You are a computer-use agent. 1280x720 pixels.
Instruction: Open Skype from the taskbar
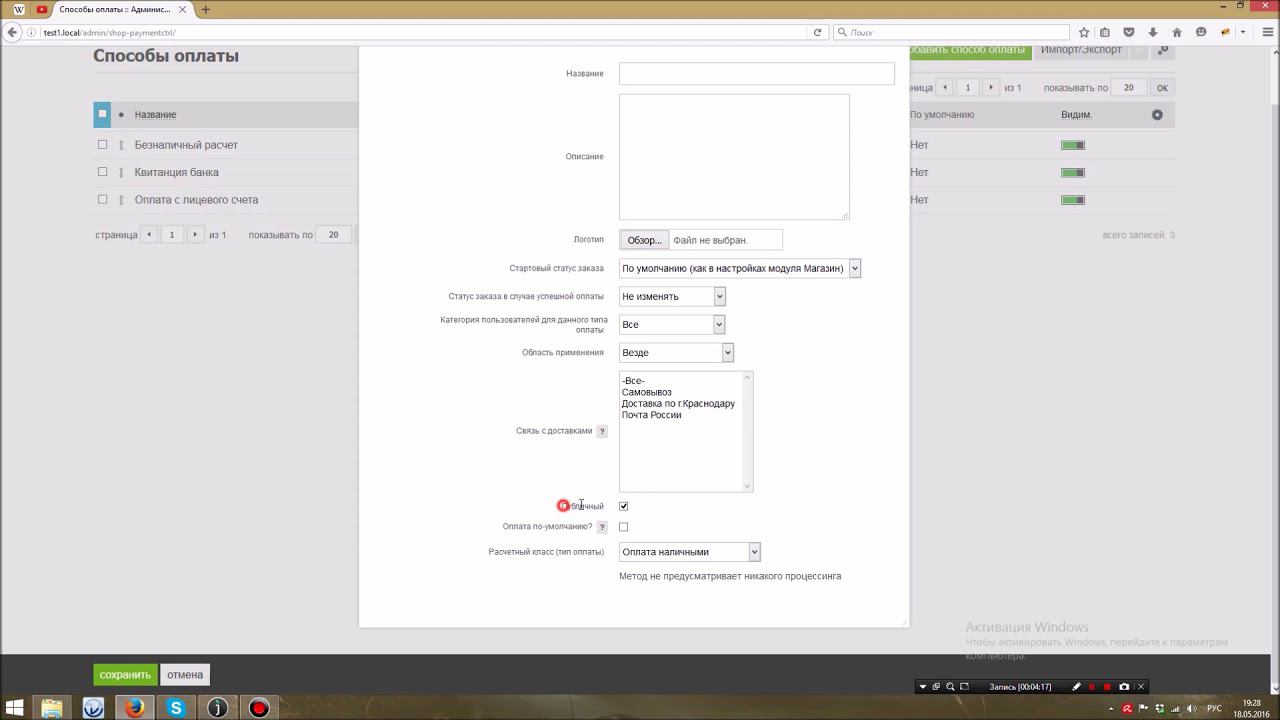click(176, 708)
